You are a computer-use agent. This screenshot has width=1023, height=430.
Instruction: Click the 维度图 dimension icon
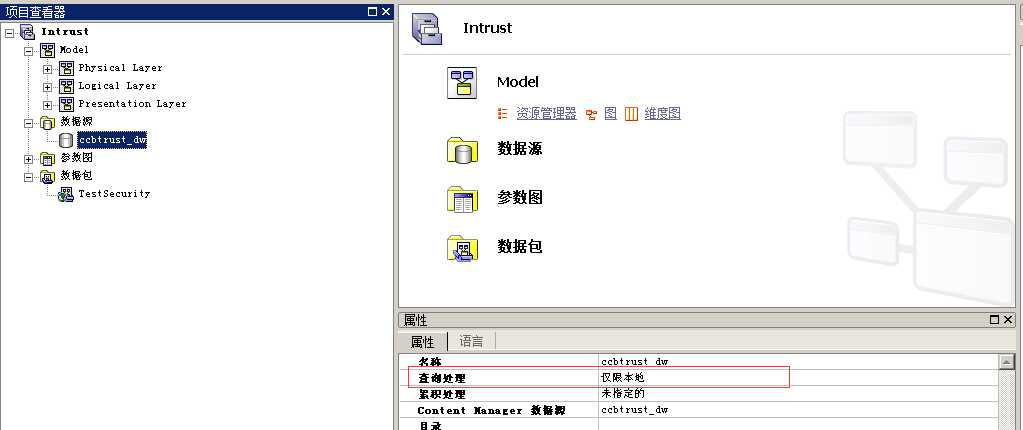click(x=631, y=114)
